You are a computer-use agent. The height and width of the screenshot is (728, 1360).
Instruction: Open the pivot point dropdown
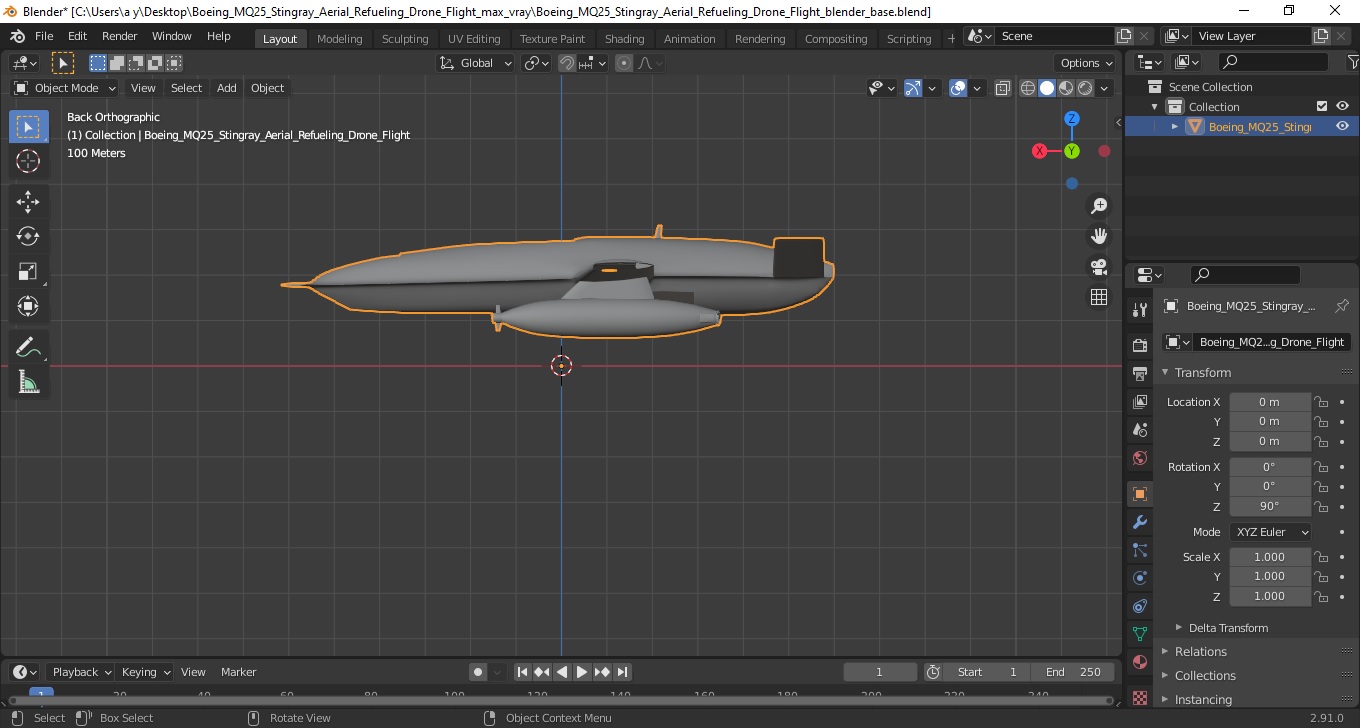pos(537,63)
